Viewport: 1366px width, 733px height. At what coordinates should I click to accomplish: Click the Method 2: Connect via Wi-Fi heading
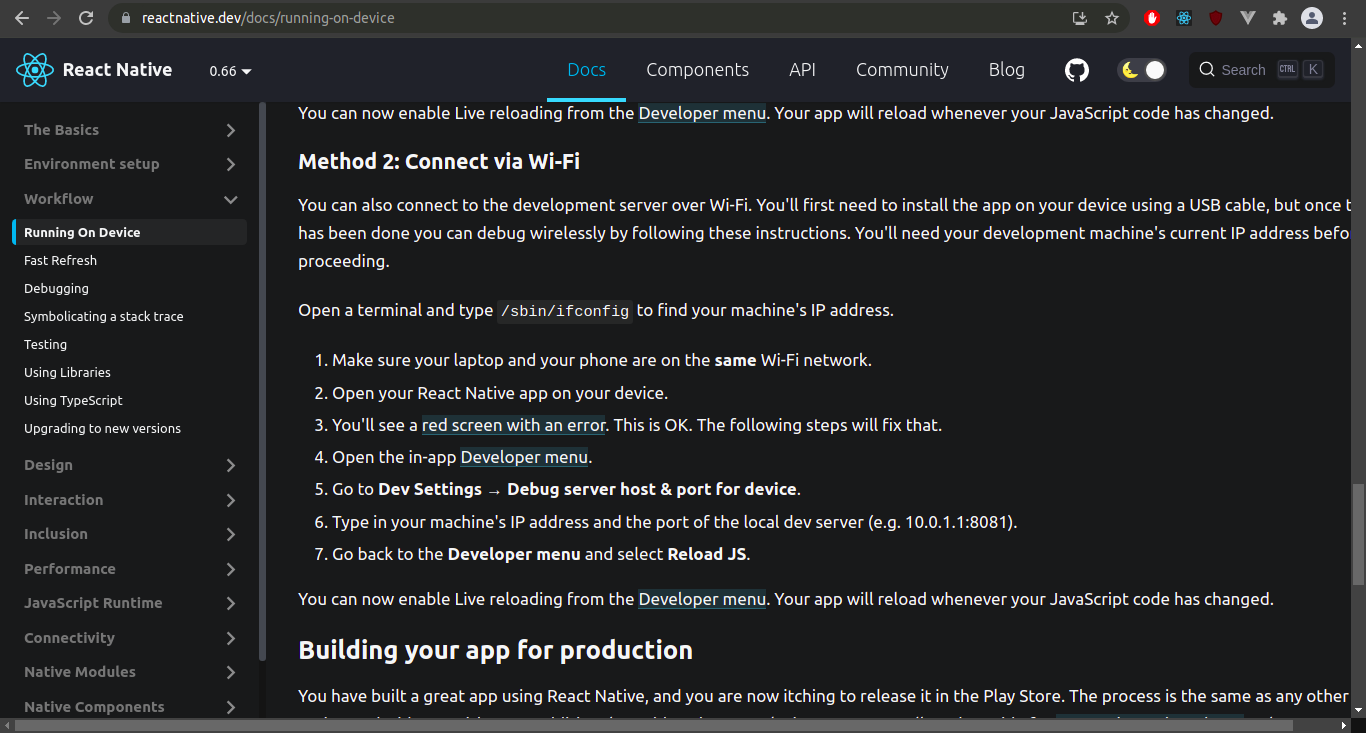[x=439, y=162]
